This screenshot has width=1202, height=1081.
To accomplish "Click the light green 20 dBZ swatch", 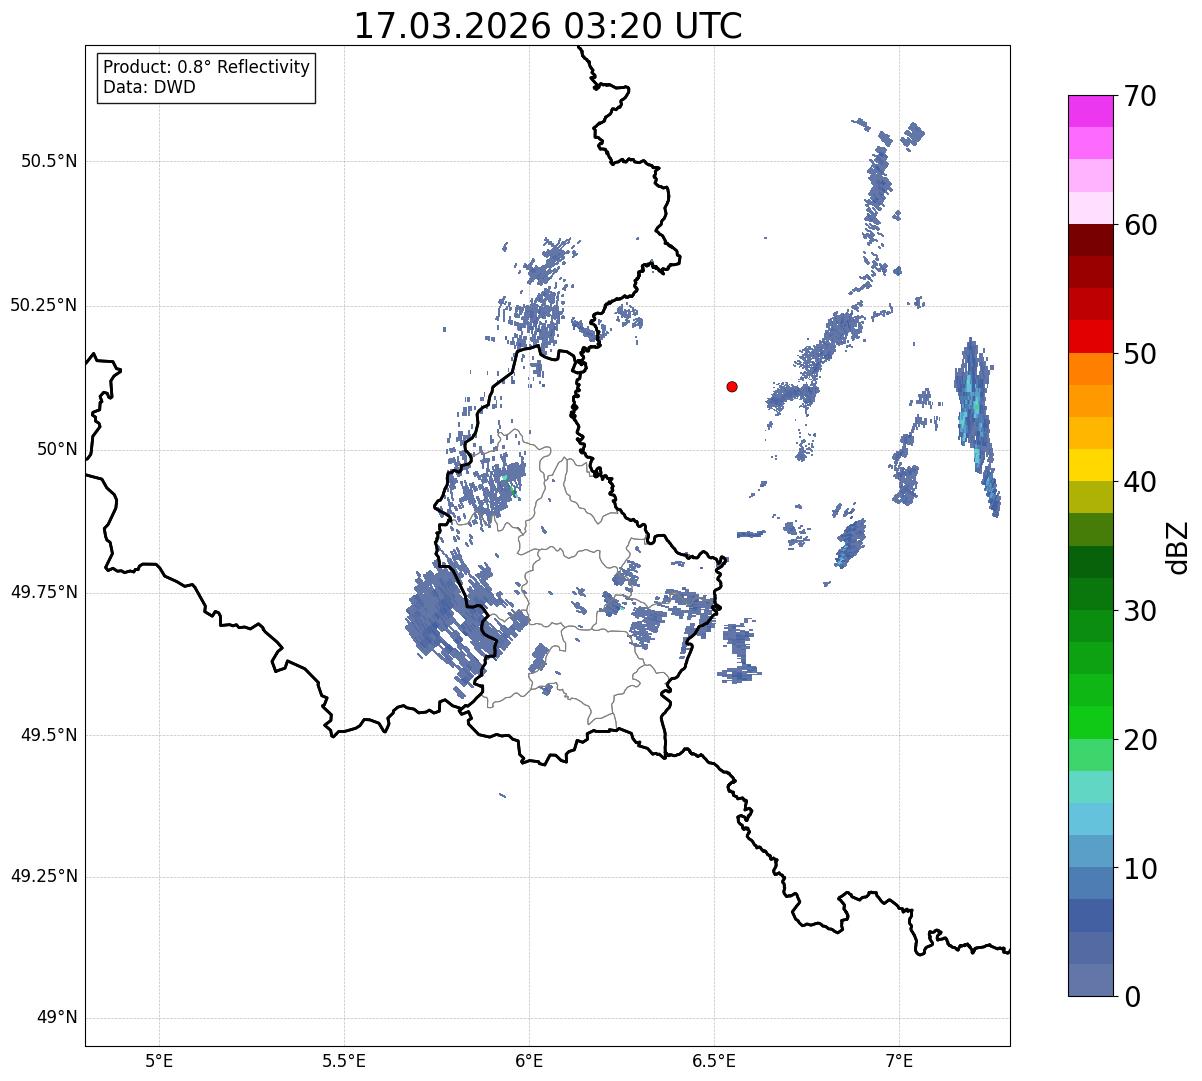I will (1090, 755).
